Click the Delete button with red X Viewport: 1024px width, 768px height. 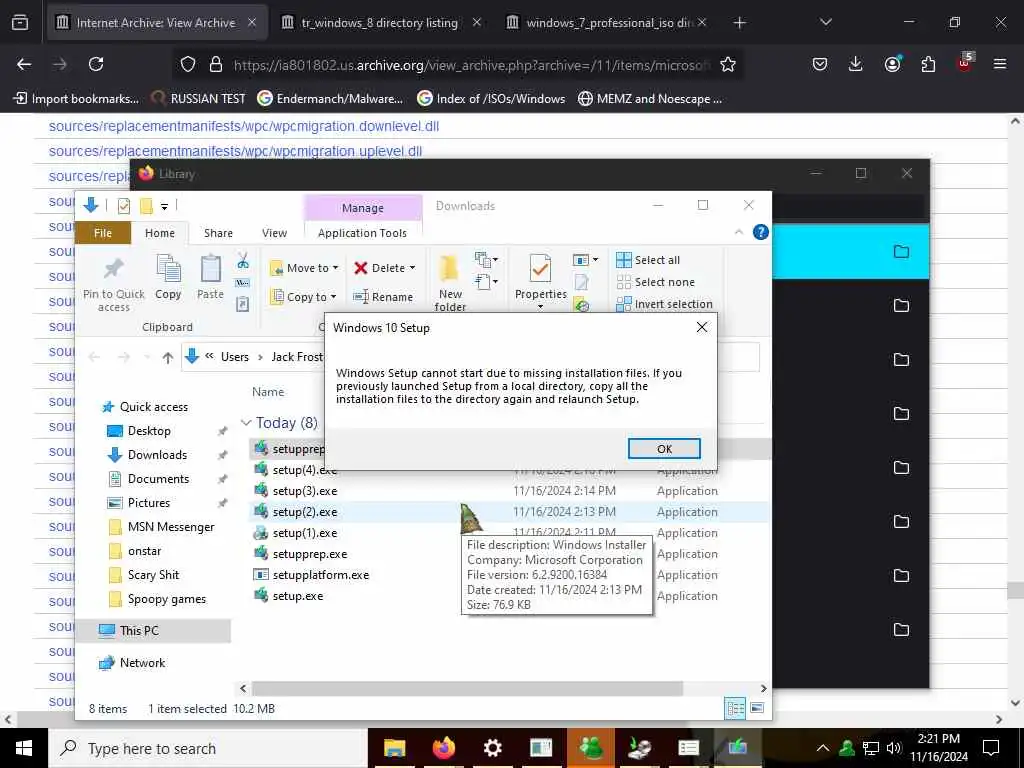coord(379,268)
